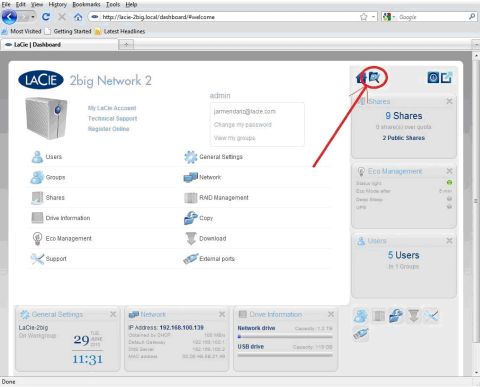Click the LaCie logo
This screenshot has width=480, height=387.
pyautogui.click(x=41, y=80)
